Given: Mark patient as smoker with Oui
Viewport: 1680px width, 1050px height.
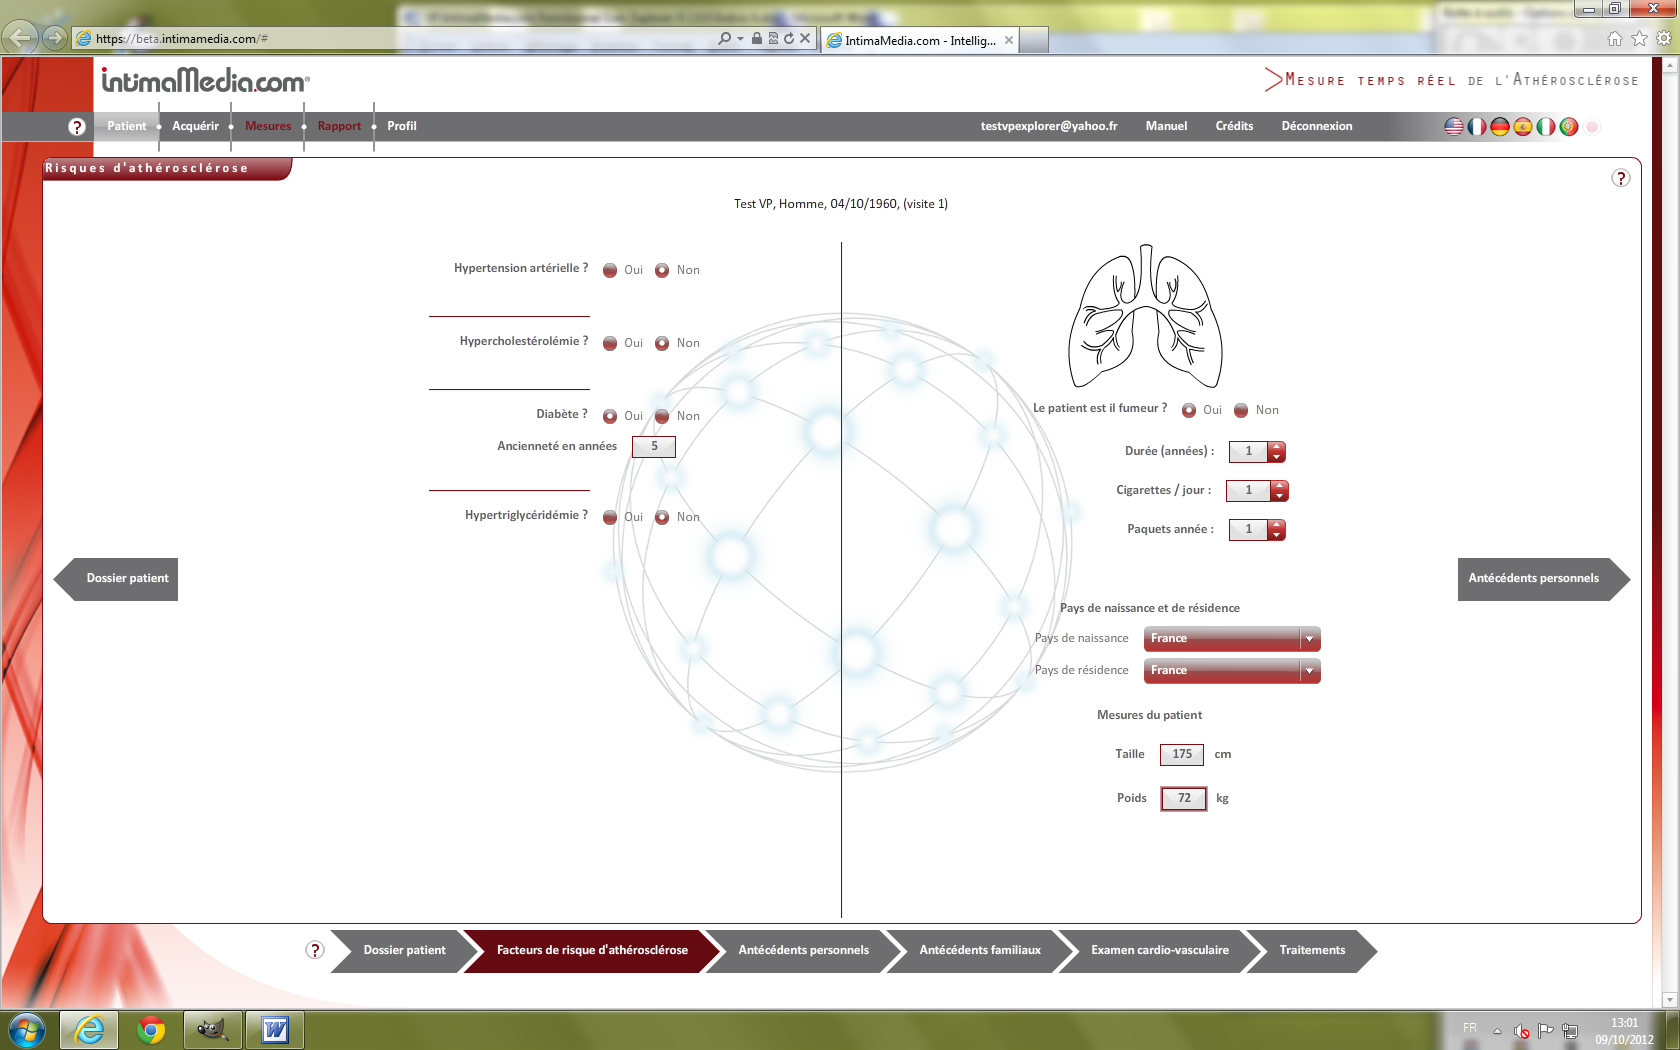Looking at the screenshot, I should (x=1189, y=410).
